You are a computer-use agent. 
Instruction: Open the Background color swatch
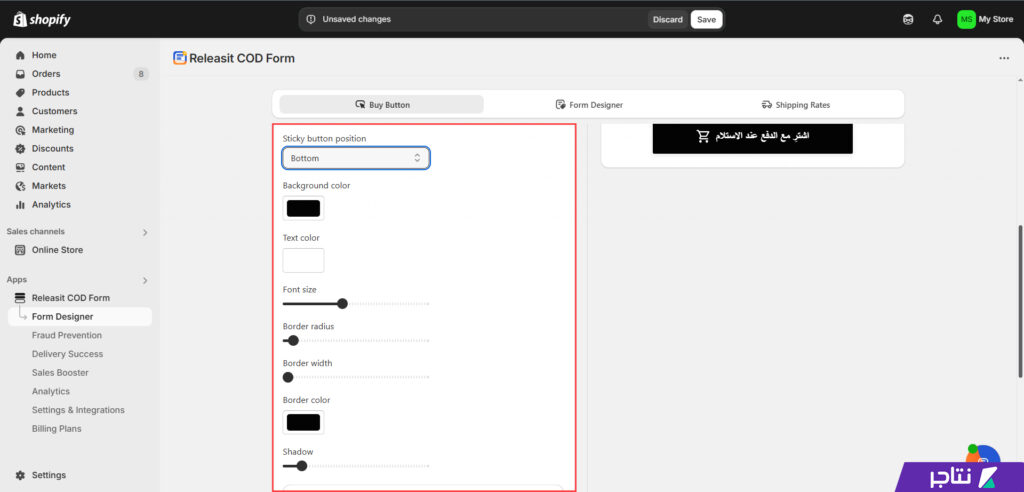303,208
